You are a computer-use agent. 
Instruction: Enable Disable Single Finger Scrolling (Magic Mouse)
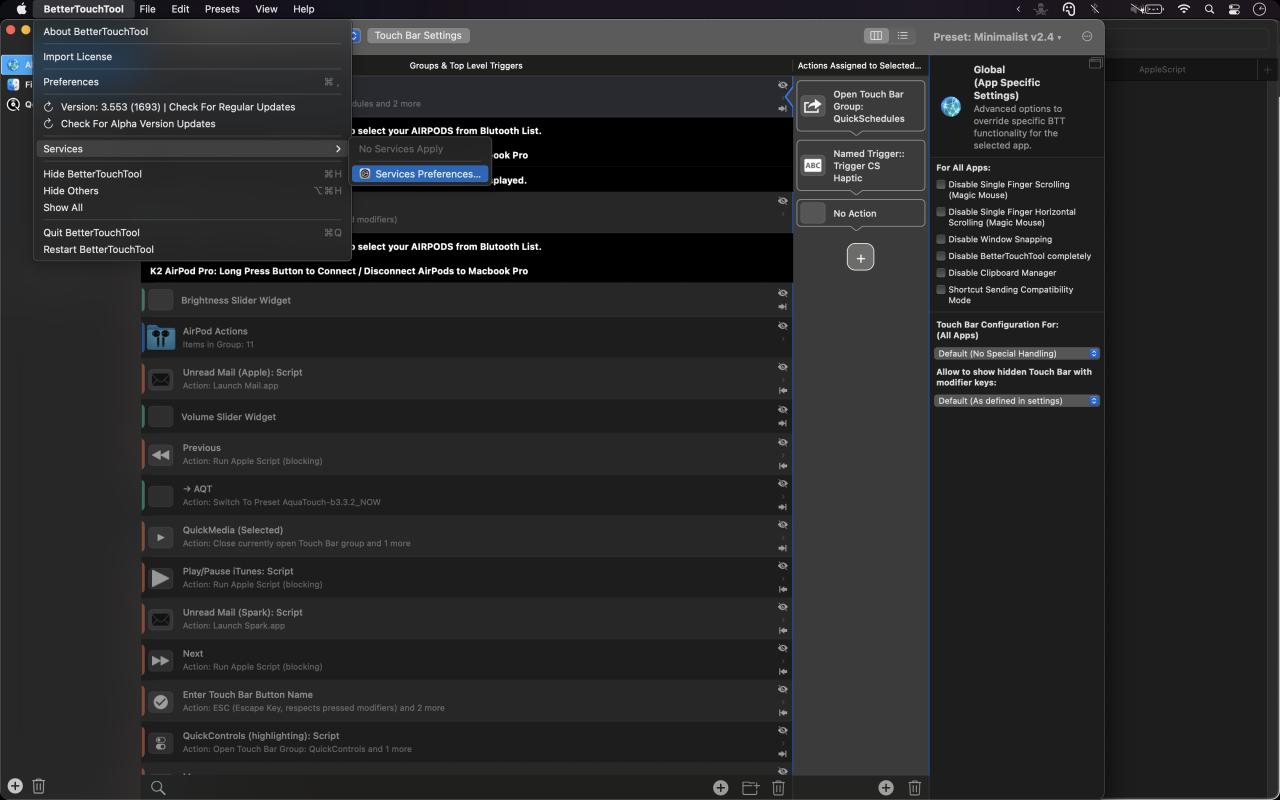click(x=941, y=185)
